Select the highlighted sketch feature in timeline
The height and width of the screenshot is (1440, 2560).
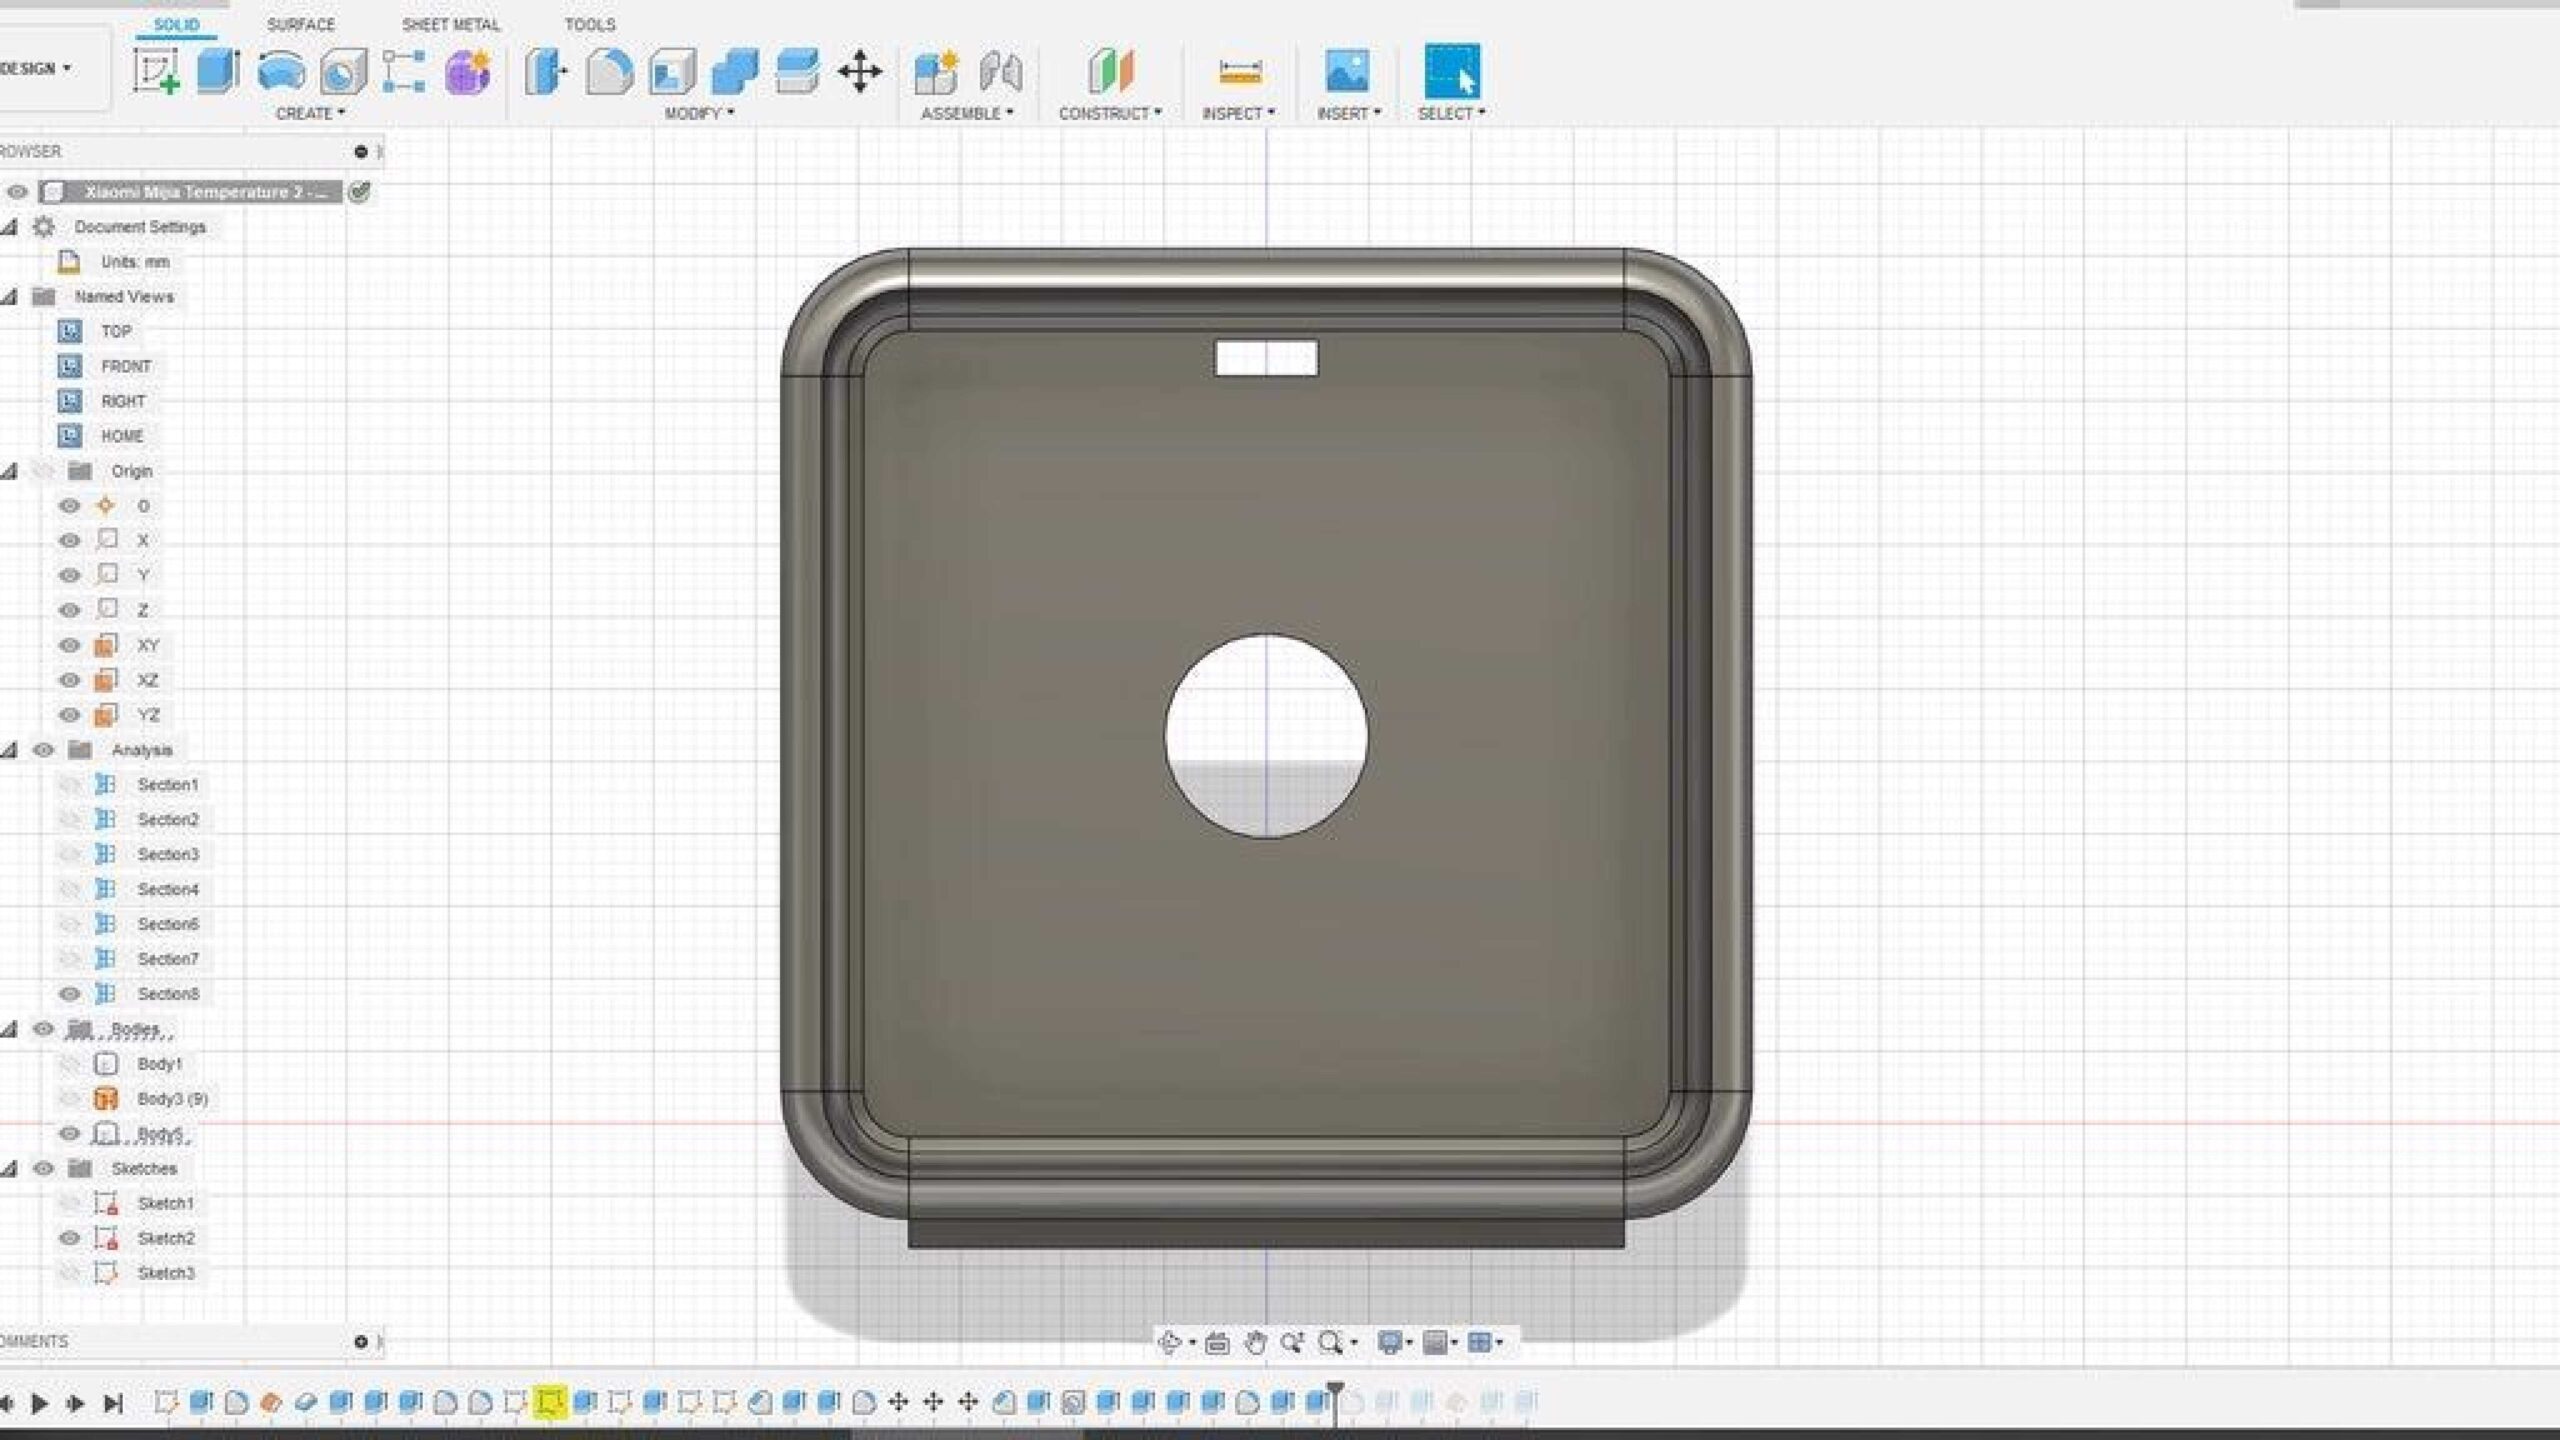pyautogui.click(x=549, y=1401)
